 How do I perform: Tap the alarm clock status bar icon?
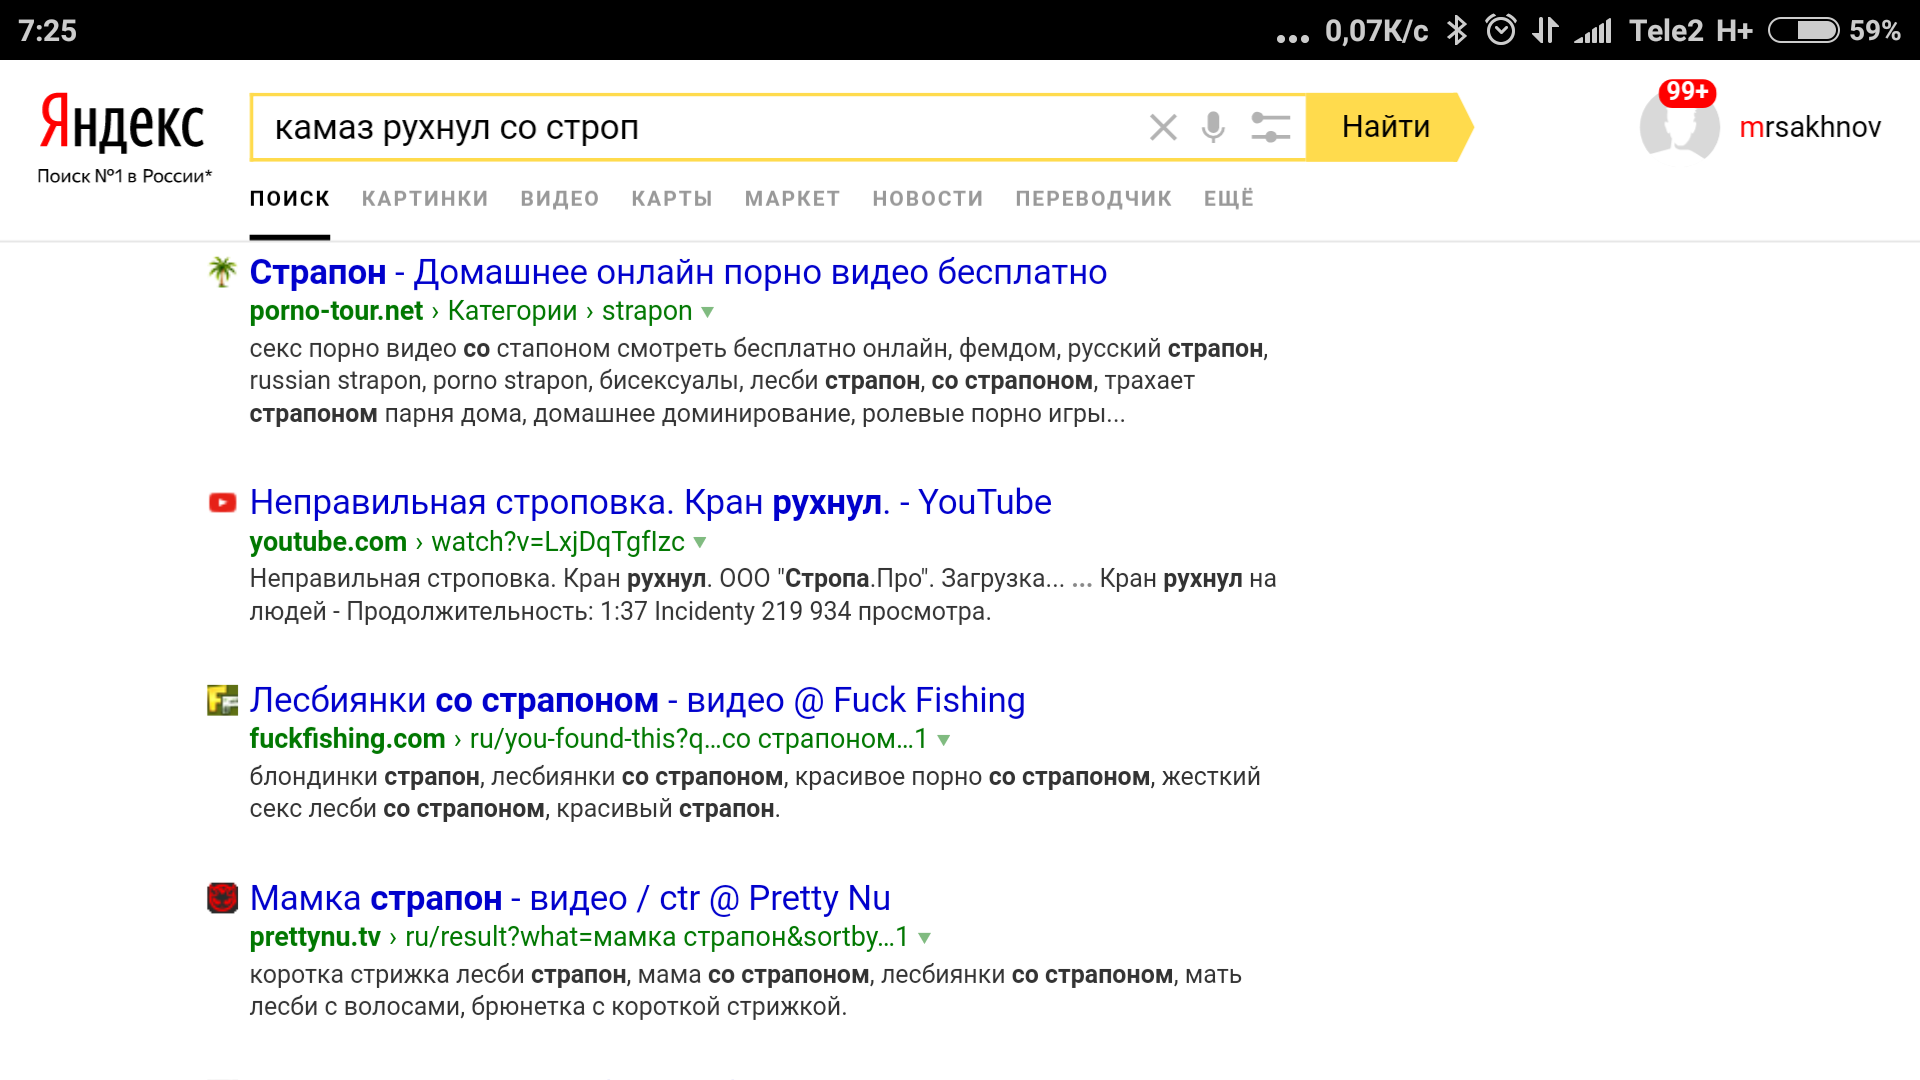[x=1500, y=30]
